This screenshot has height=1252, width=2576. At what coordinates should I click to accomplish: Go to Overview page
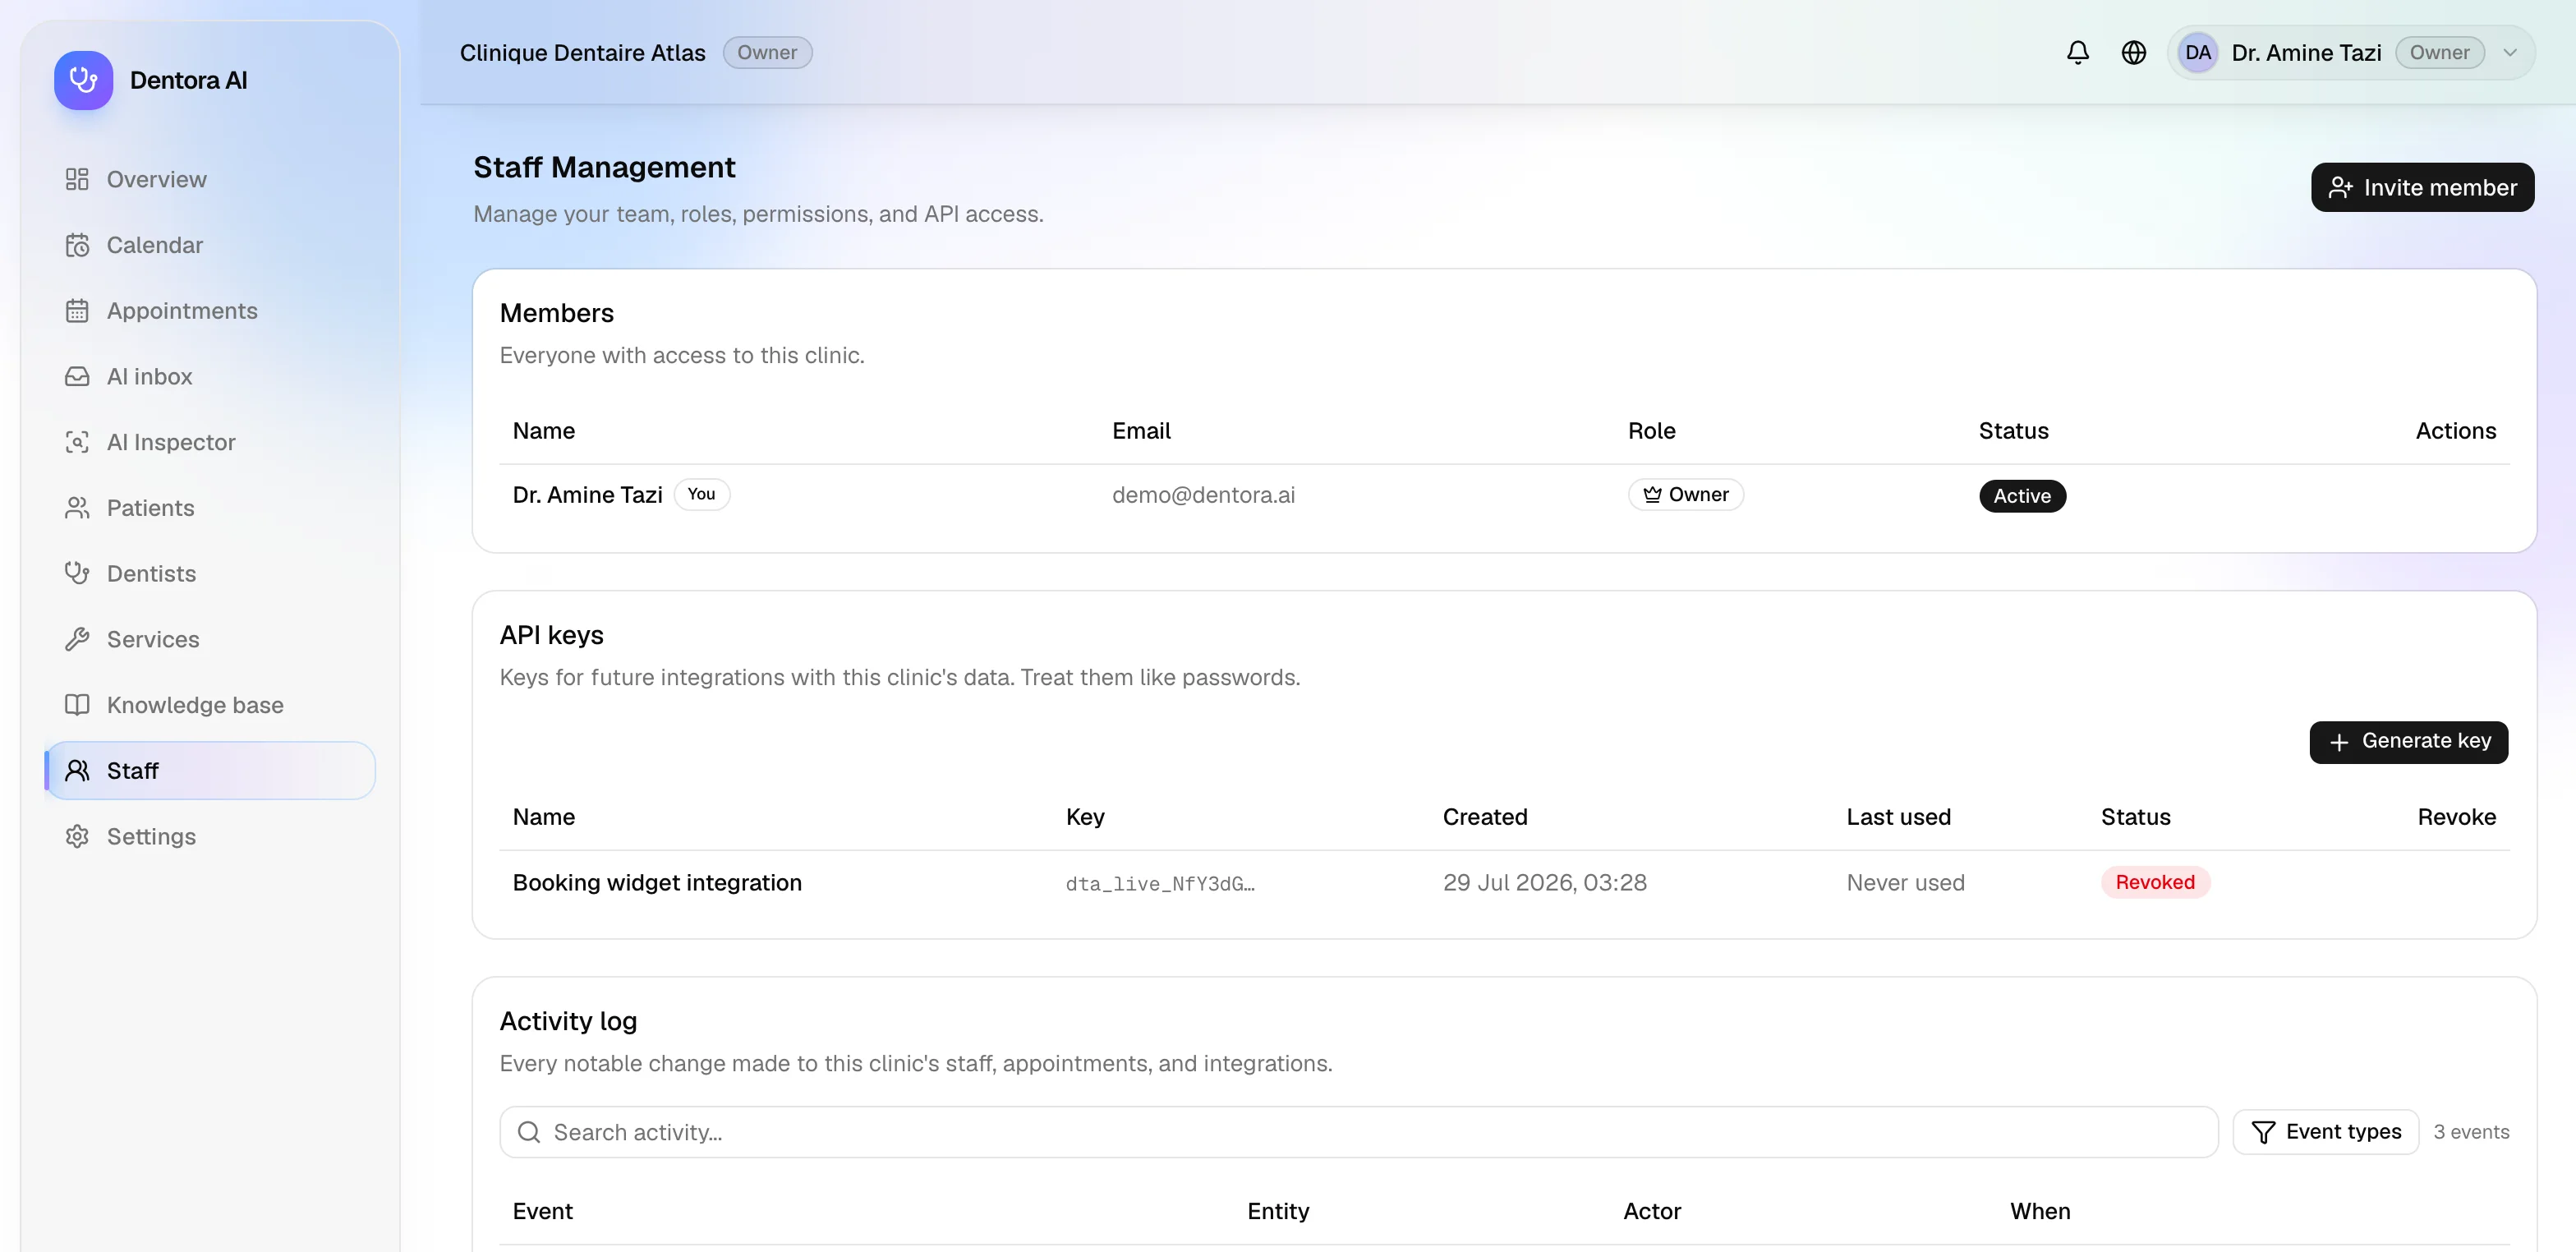[210, 179]
